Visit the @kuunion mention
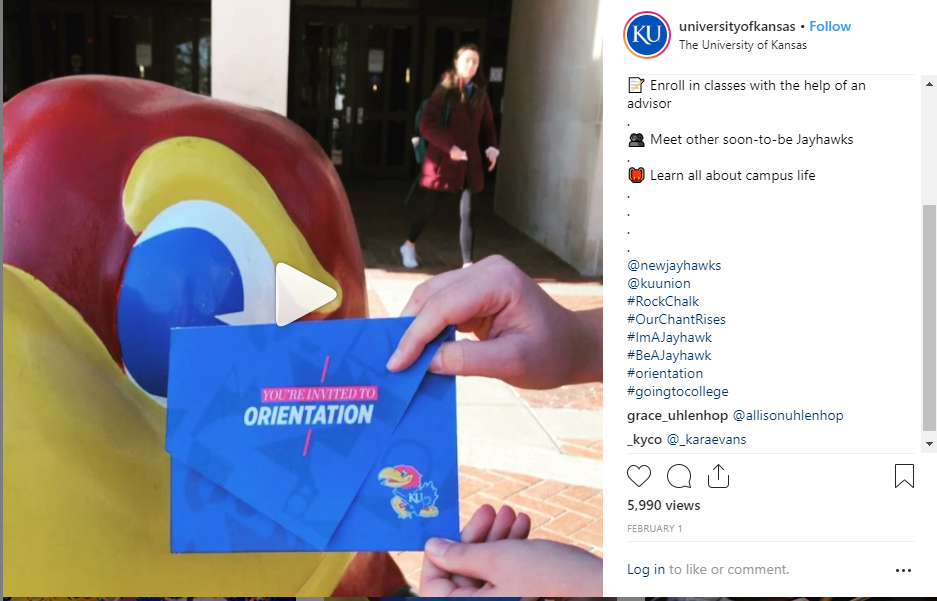937x601 pixels. click(659, 283)
